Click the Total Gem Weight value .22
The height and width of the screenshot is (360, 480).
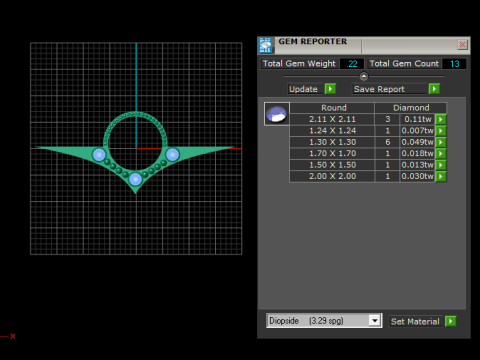[x=352, y=64]
